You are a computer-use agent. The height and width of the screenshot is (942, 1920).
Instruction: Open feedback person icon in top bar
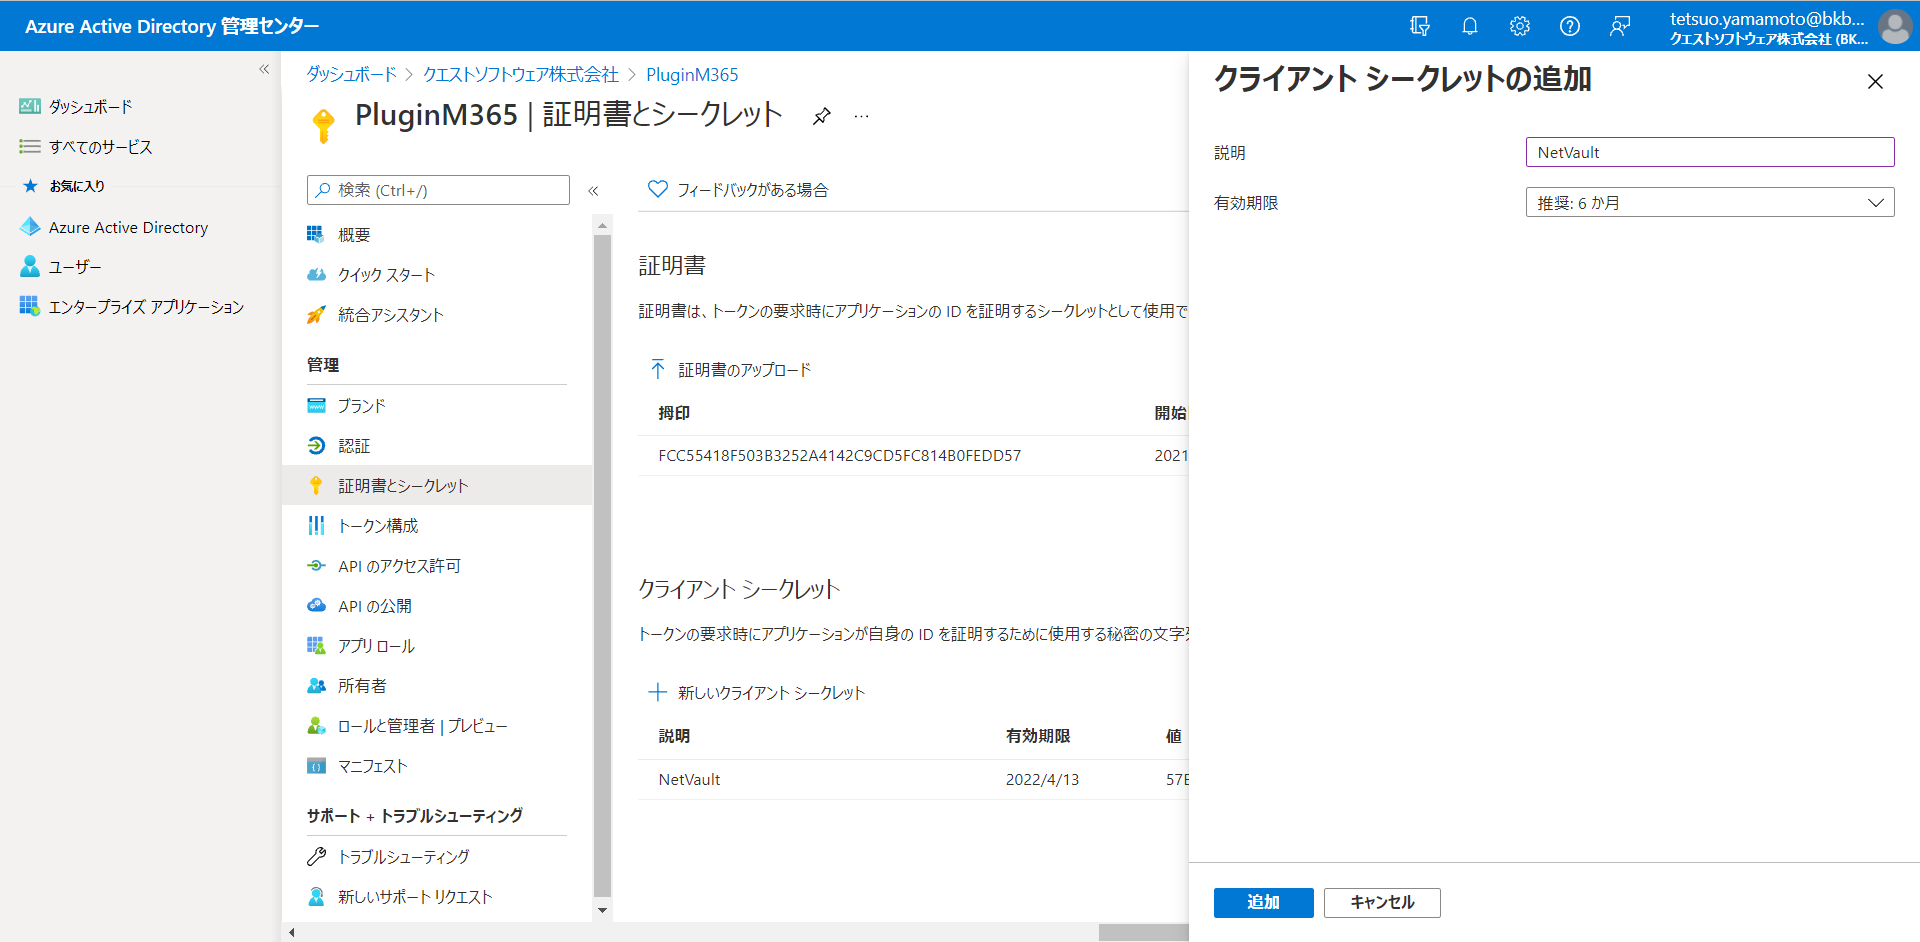coord(1619,26)
